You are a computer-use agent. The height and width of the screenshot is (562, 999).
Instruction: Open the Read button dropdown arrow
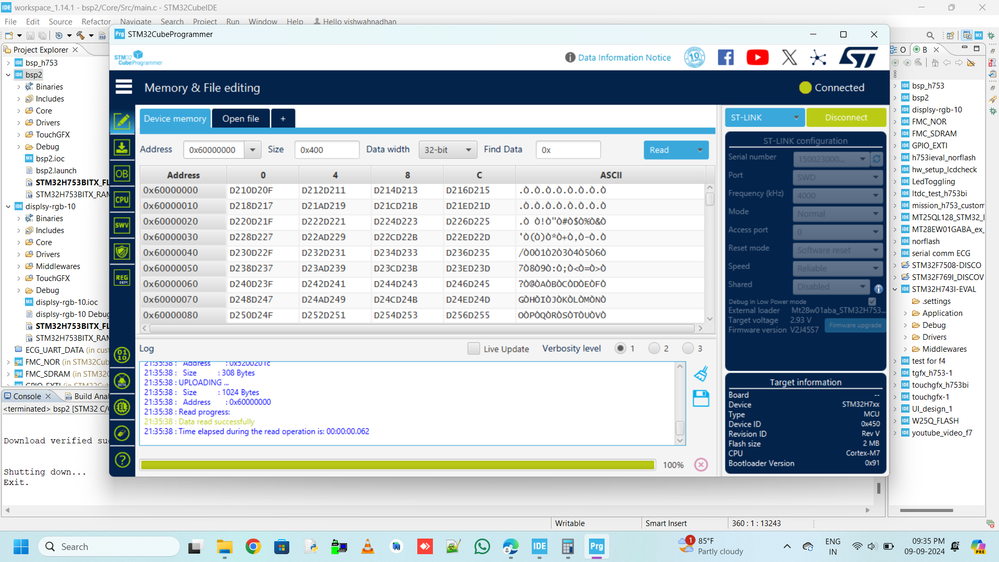click(x=700, y=150)
